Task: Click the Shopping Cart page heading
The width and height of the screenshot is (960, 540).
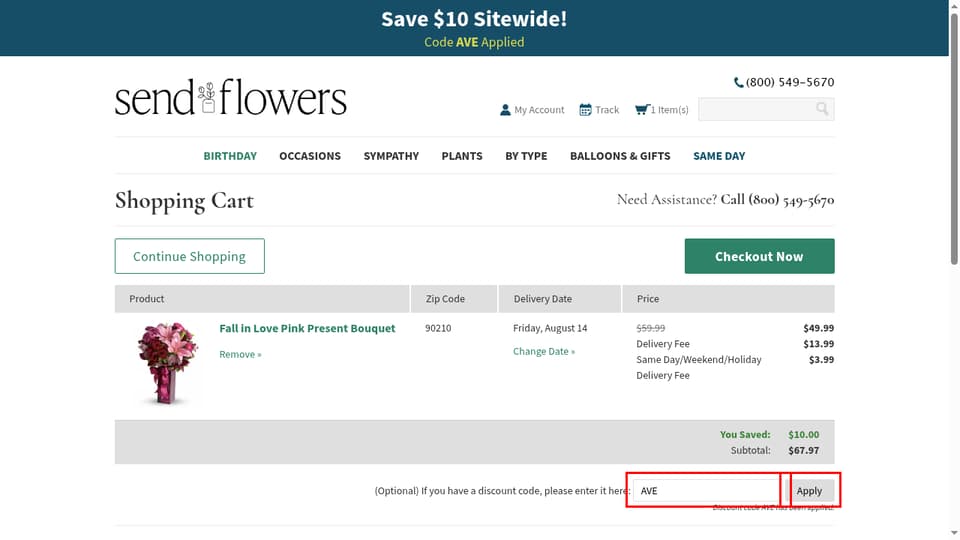Action: click(x=184, y=200)
